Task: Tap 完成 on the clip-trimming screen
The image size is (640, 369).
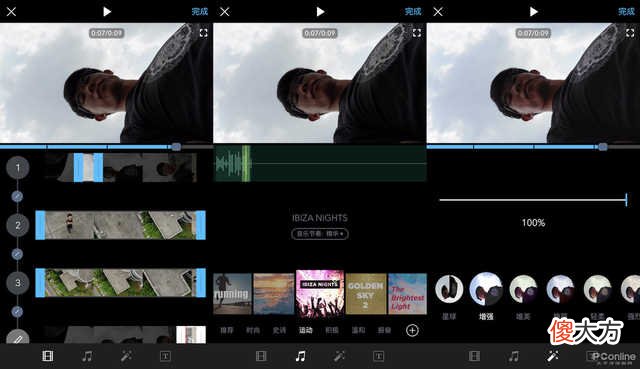Action: (200, 11)
